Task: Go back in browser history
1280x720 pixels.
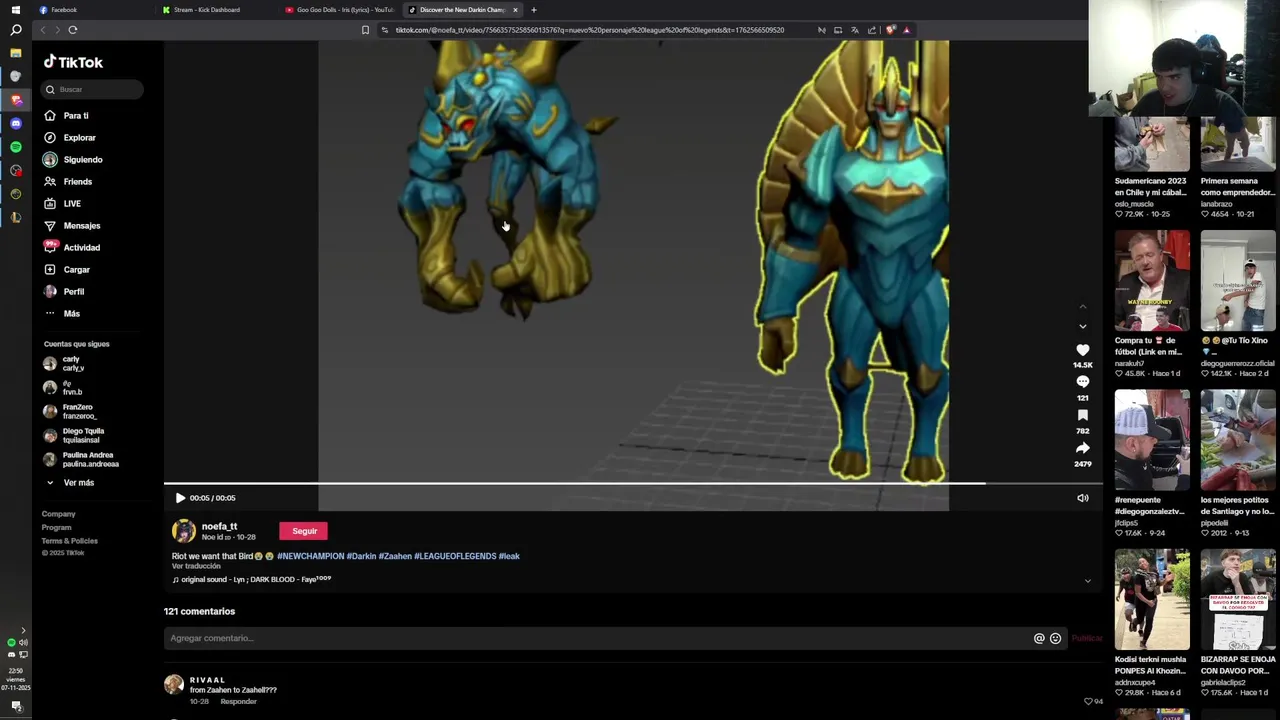Action: [43, 30]
